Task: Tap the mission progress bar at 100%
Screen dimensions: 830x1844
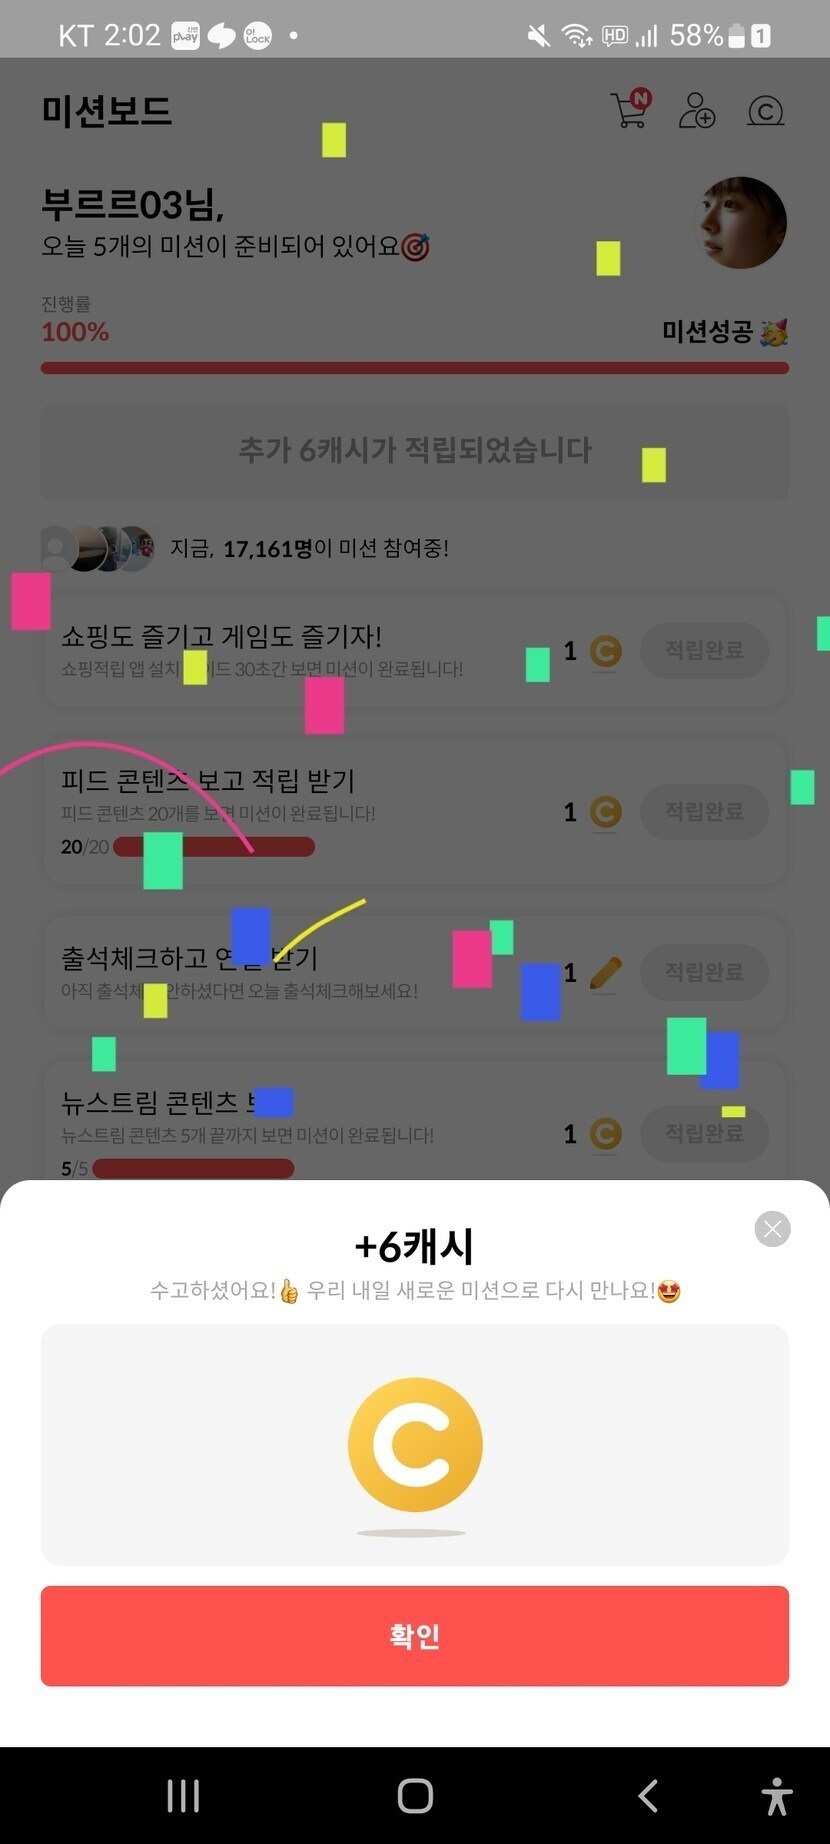Action: click(x=415, y=368)
